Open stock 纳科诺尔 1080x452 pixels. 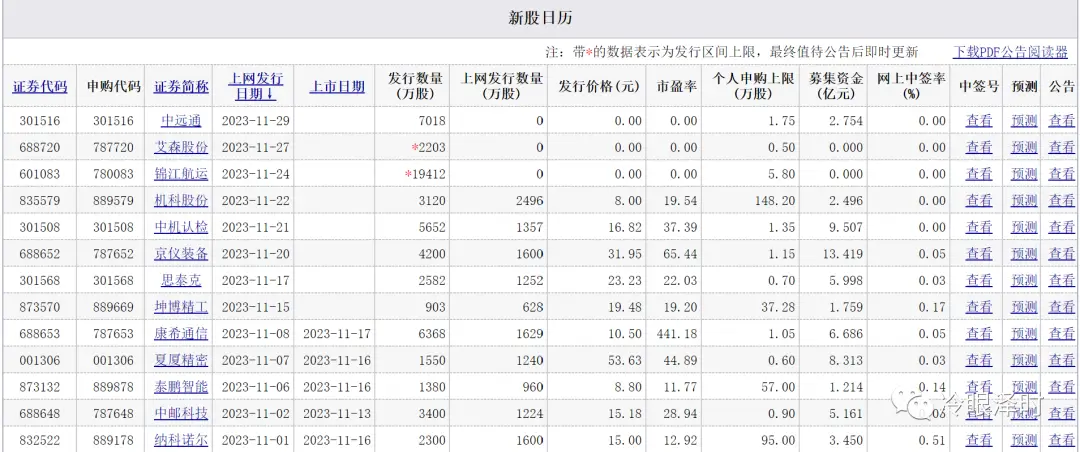181,440
